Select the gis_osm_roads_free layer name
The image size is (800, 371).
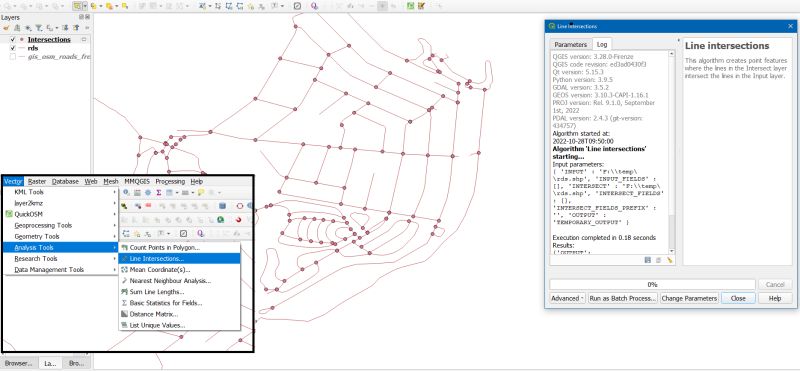click(x=59, y=57)
